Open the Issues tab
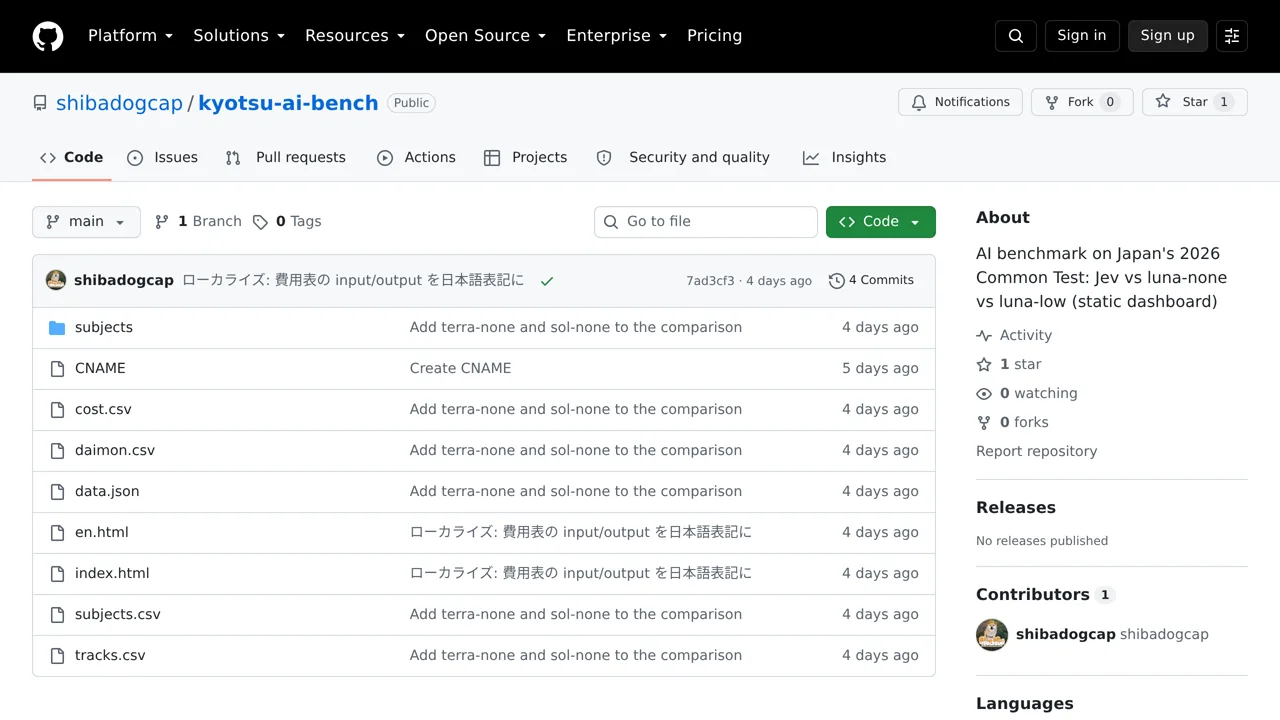The height and width of the screenshot is (720, 1280). (162, 157)
